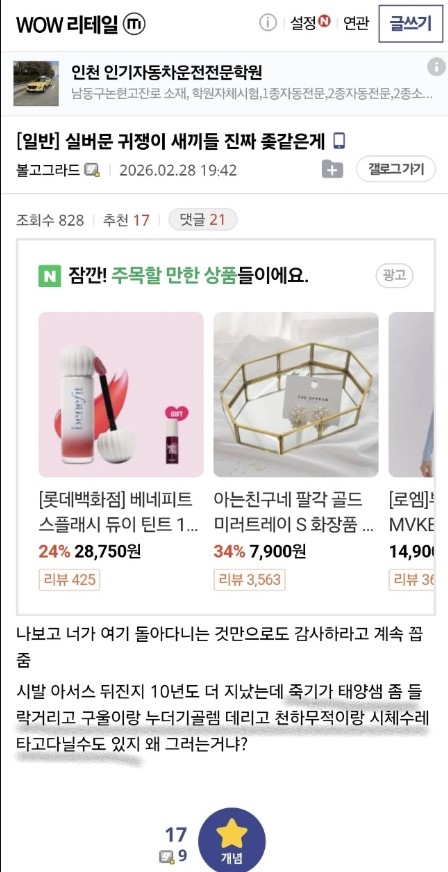This screenshot has width=448, height=872.
Task: Click the add-to-folder plus icon
Action: (332, 169)
